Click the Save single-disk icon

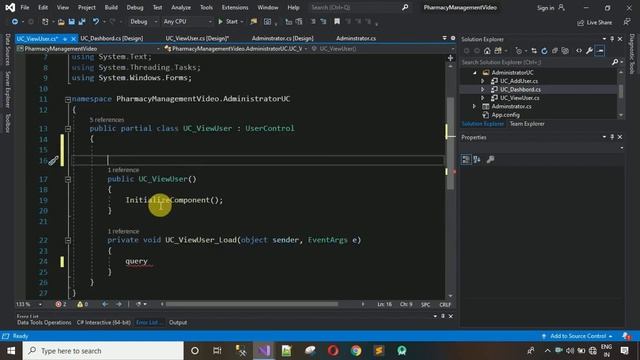[x=71, y=22]
